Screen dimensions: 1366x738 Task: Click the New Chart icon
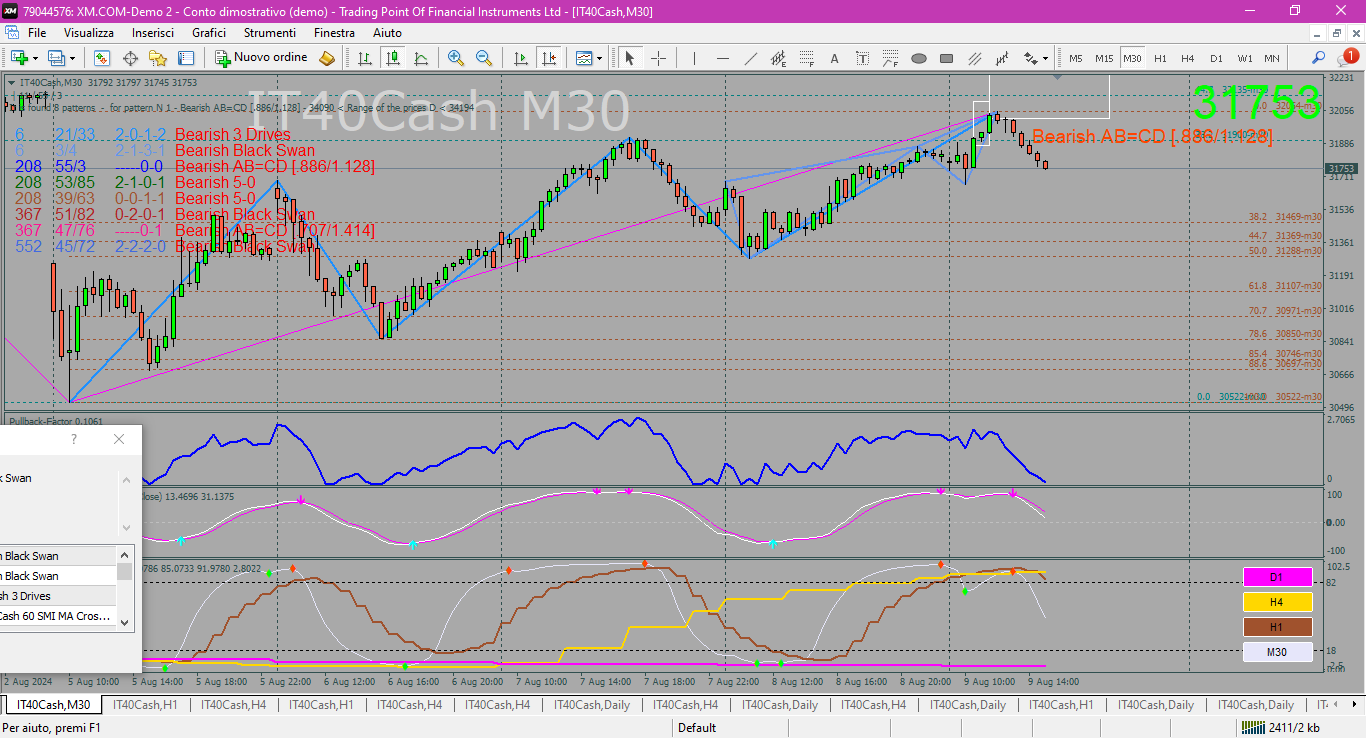pyautogui.click(x=19, y=58)
